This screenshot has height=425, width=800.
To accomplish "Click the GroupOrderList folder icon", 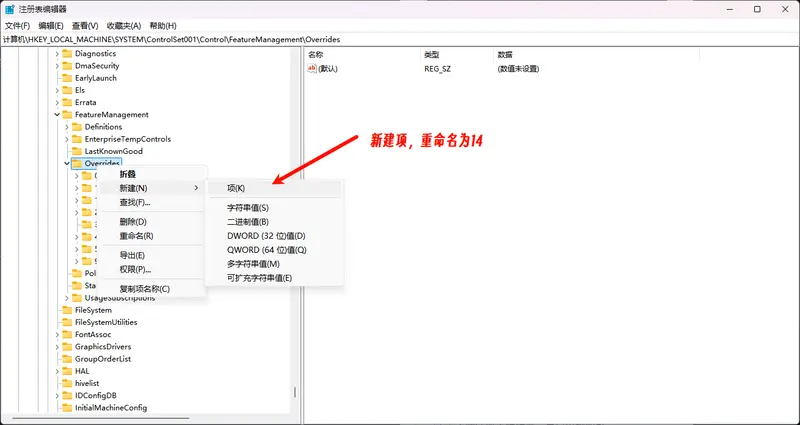I will pyautogui.click(x=67, y=359).
